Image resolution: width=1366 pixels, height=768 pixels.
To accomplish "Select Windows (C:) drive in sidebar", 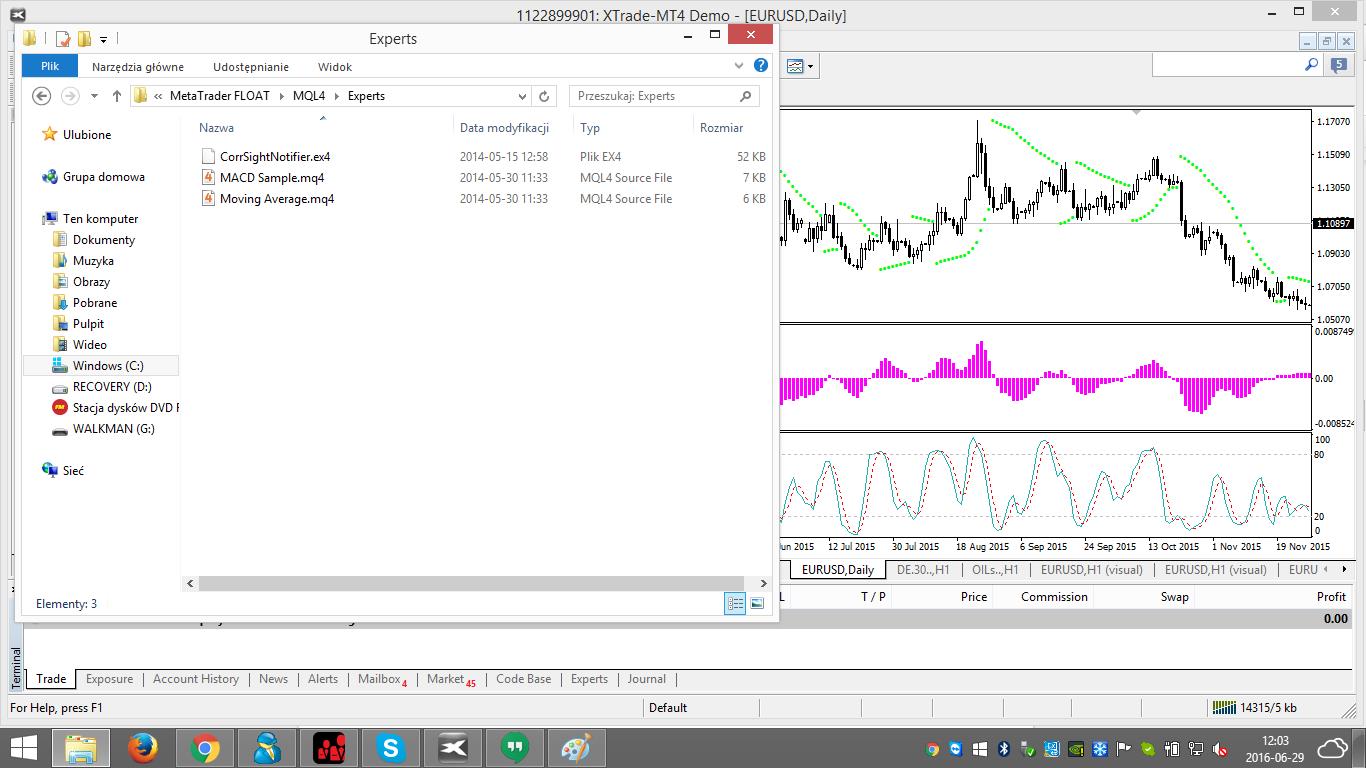I will tap(107, 366).
